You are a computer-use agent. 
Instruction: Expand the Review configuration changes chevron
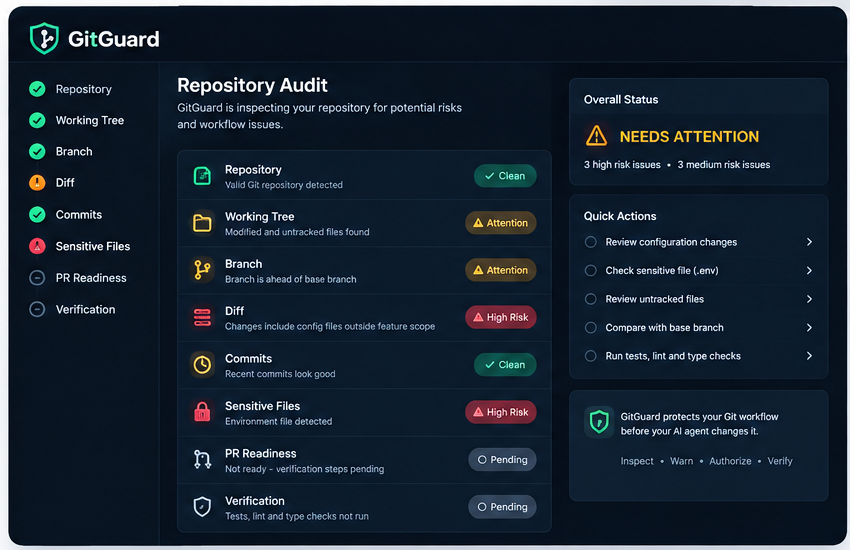pos(809,242)
